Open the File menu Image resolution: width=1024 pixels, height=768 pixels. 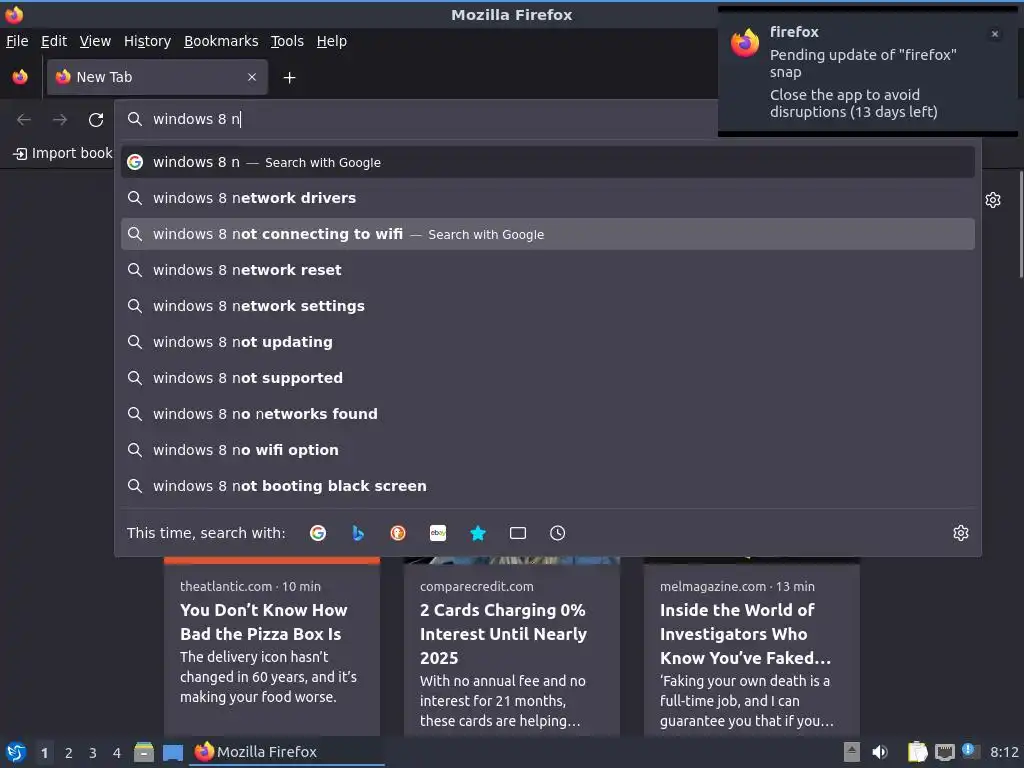[17, 41]
